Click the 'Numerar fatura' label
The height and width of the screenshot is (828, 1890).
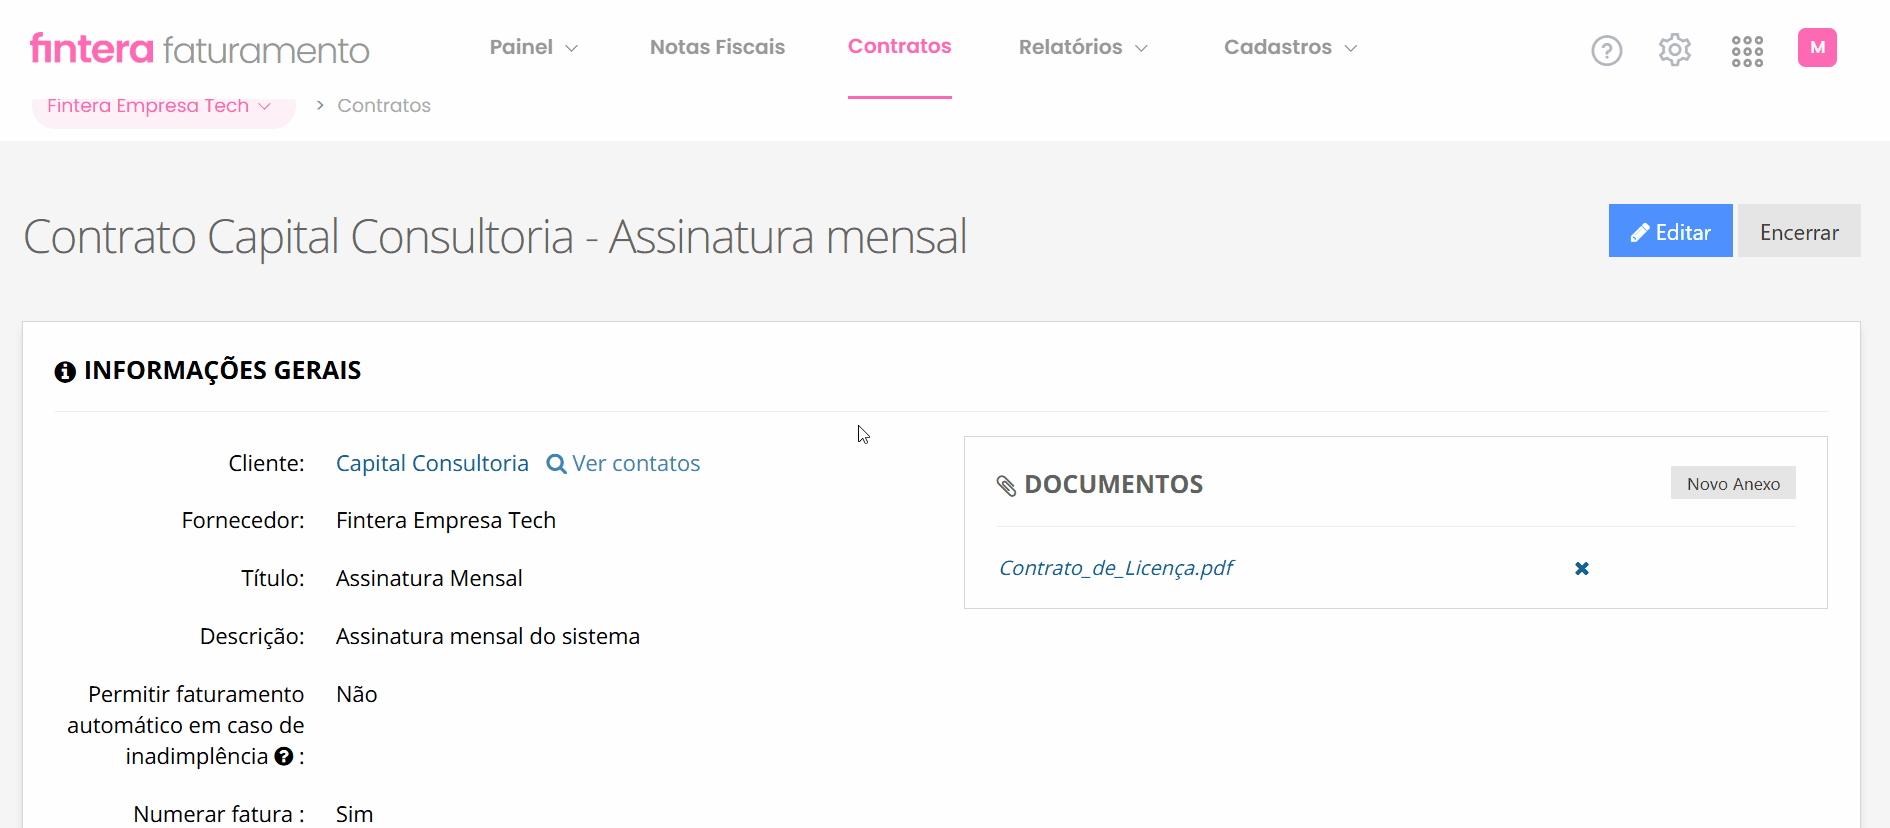[x=218, y=814]
